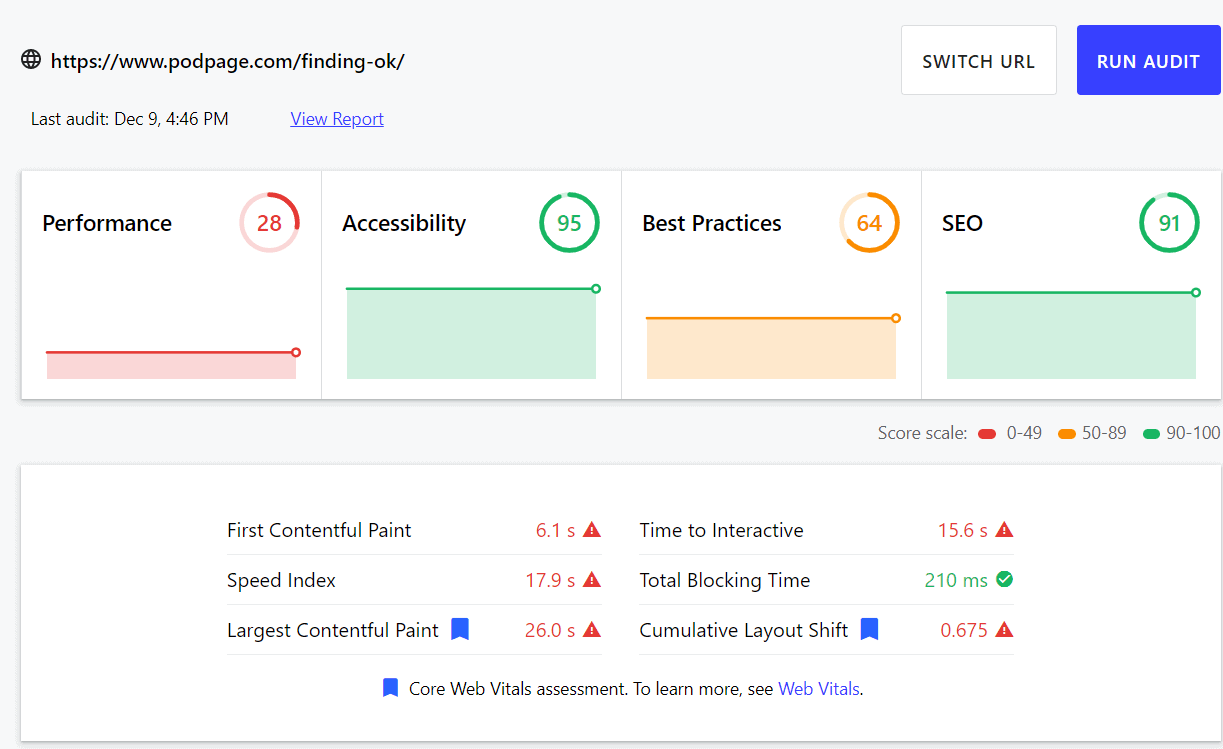Click the Speed Index label
This screenshot has height=749, width=1223.
click(281, 580)
